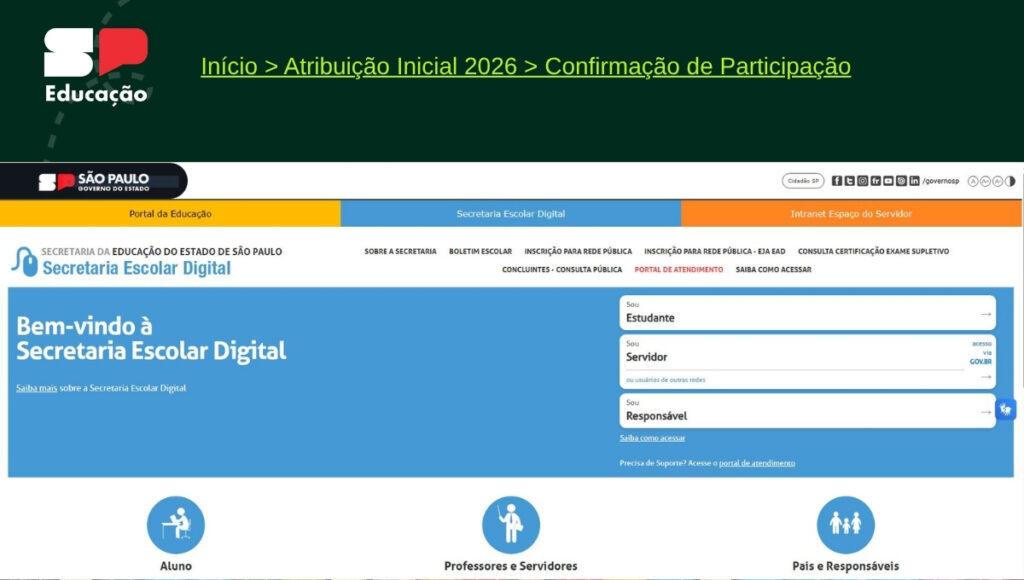Click the Flickr social icon
Image resolution: width=1024 pixels, height=580 pixels.
tap(875, 180)
